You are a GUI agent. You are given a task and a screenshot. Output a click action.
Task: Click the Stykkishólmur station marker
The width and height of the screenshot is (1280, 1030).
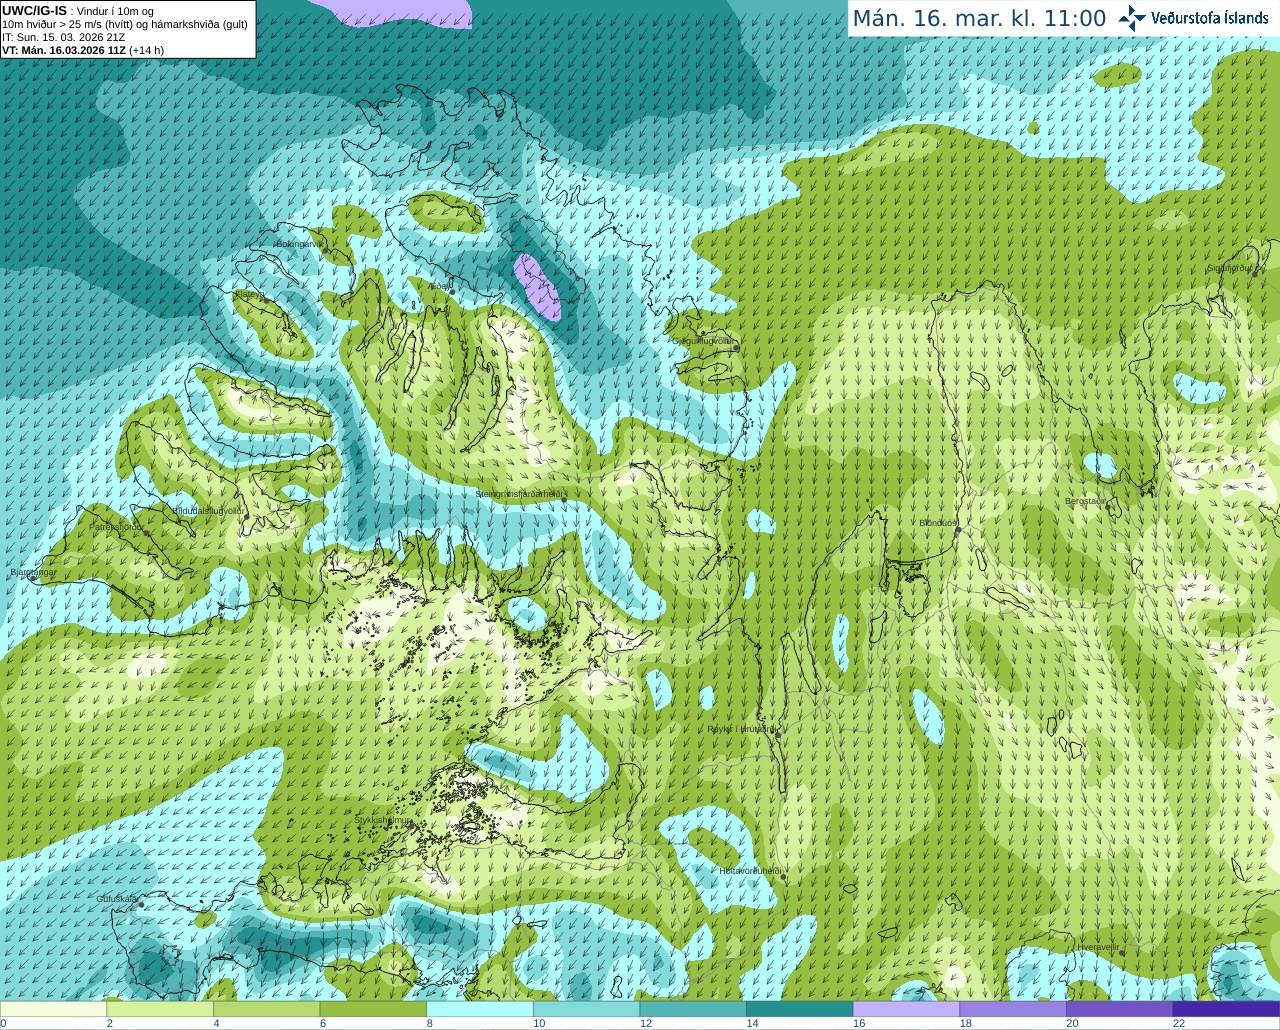(x=409, y=826)
